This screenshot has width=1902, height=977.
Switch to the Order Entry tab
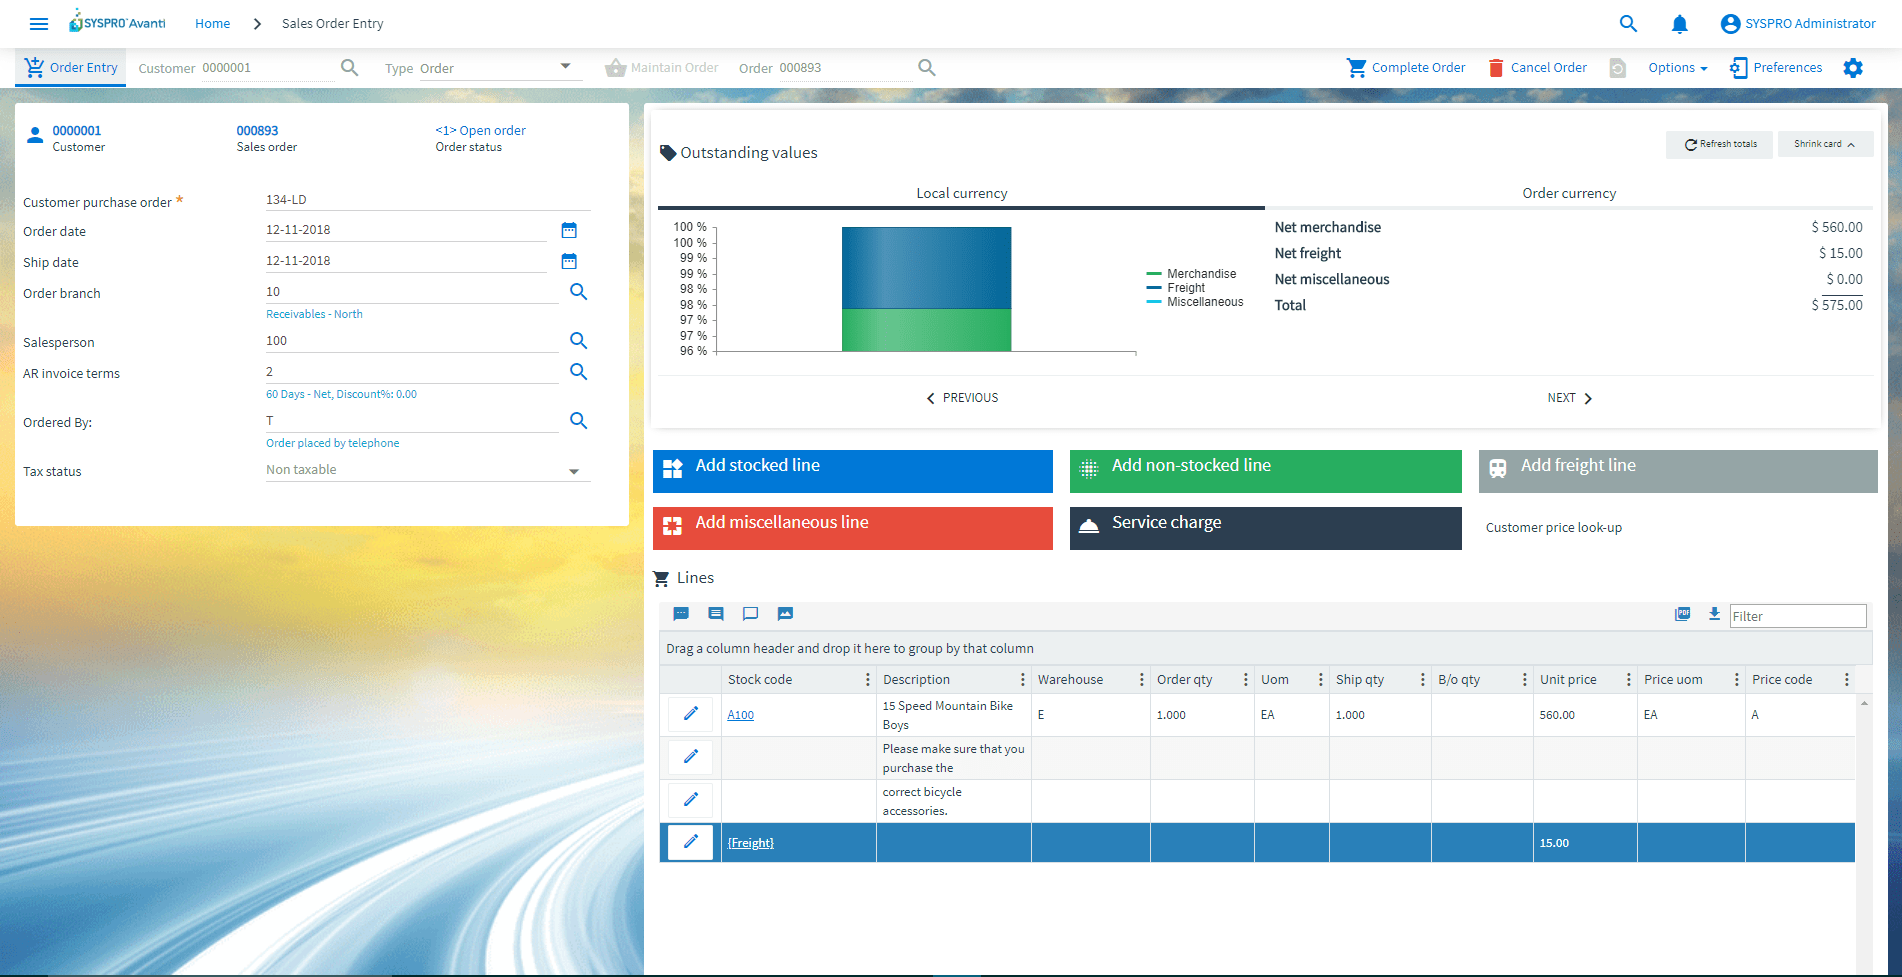(70, 67)
